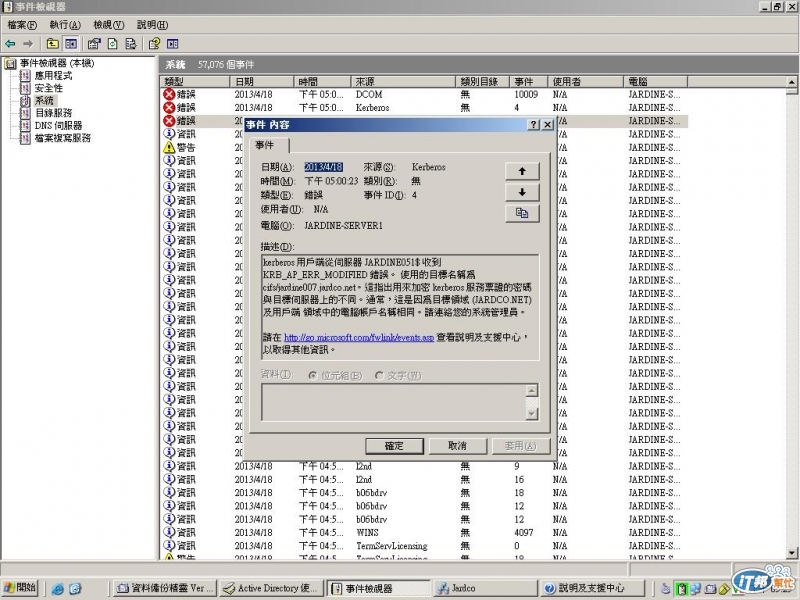Click the Forward arrow toolbar icon
The height and width of the screenshot is (600, 800).
click(29, 44)
